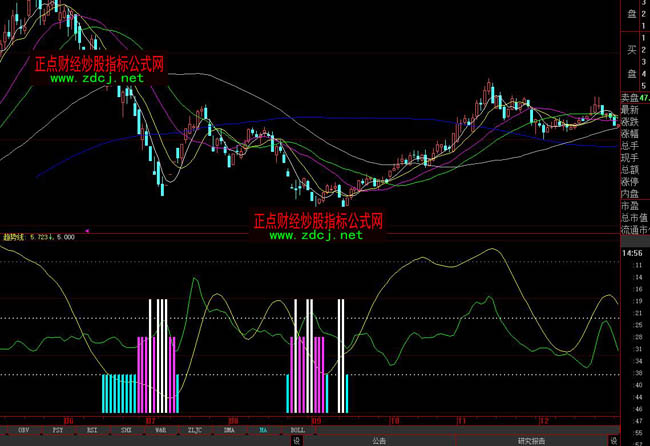Click the 趋势线 indicator label
This screenshot has height=446, width=650.
coord(15,236)
